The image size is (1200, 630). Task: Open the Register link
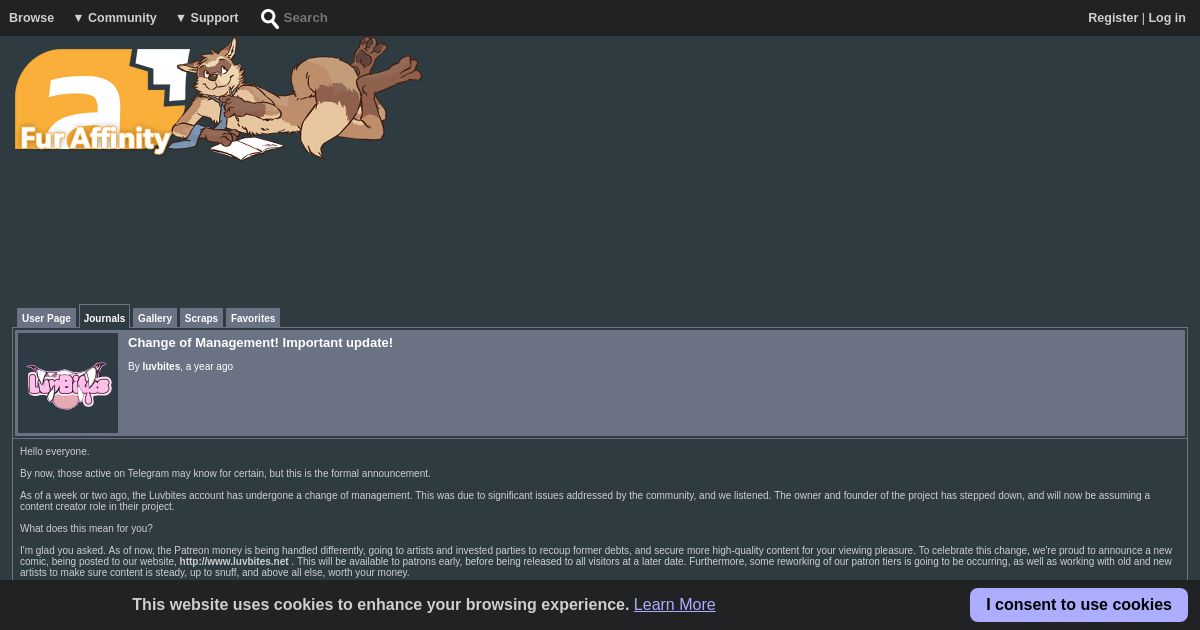(1113, 18)
